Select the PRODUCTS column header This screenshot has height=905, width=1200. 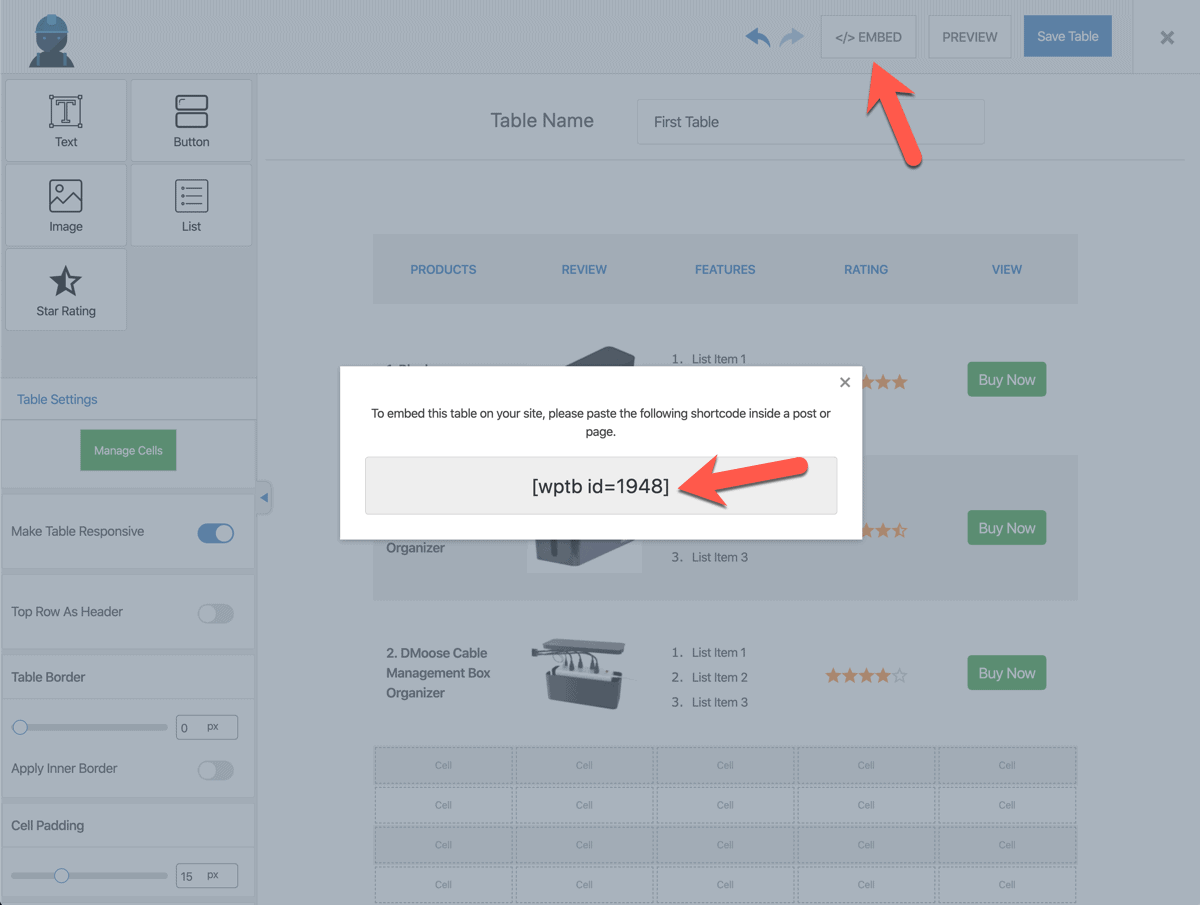[443, 269]
